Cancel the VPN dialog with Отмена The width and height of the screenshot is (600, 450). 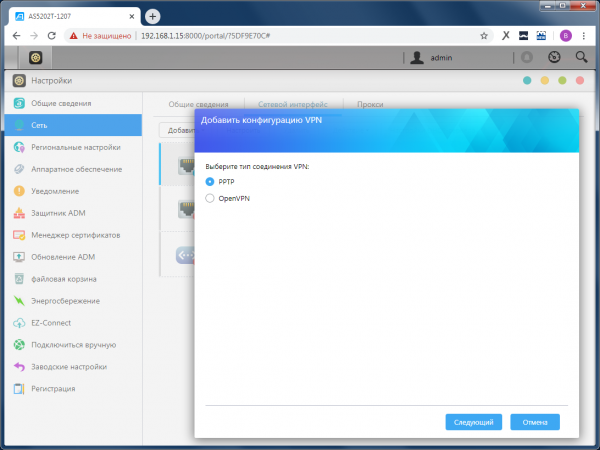[535, 422]
